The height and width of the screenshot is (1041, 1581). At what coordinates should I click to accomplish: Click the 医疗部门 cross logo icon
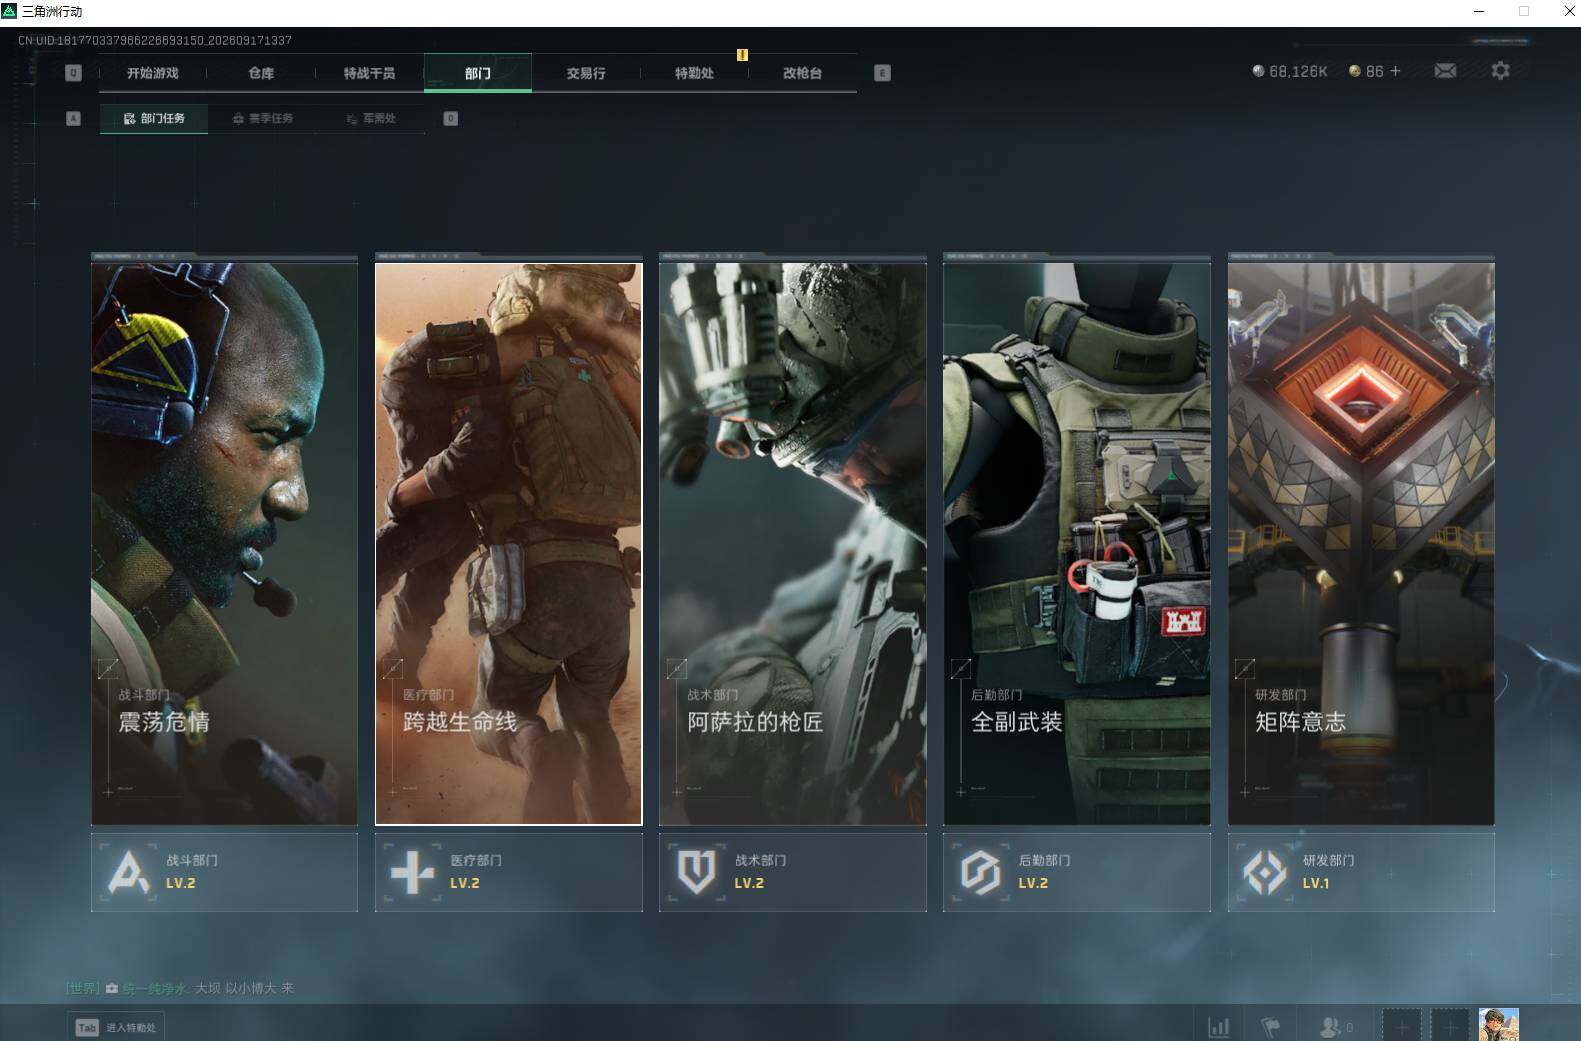point(412,872)
